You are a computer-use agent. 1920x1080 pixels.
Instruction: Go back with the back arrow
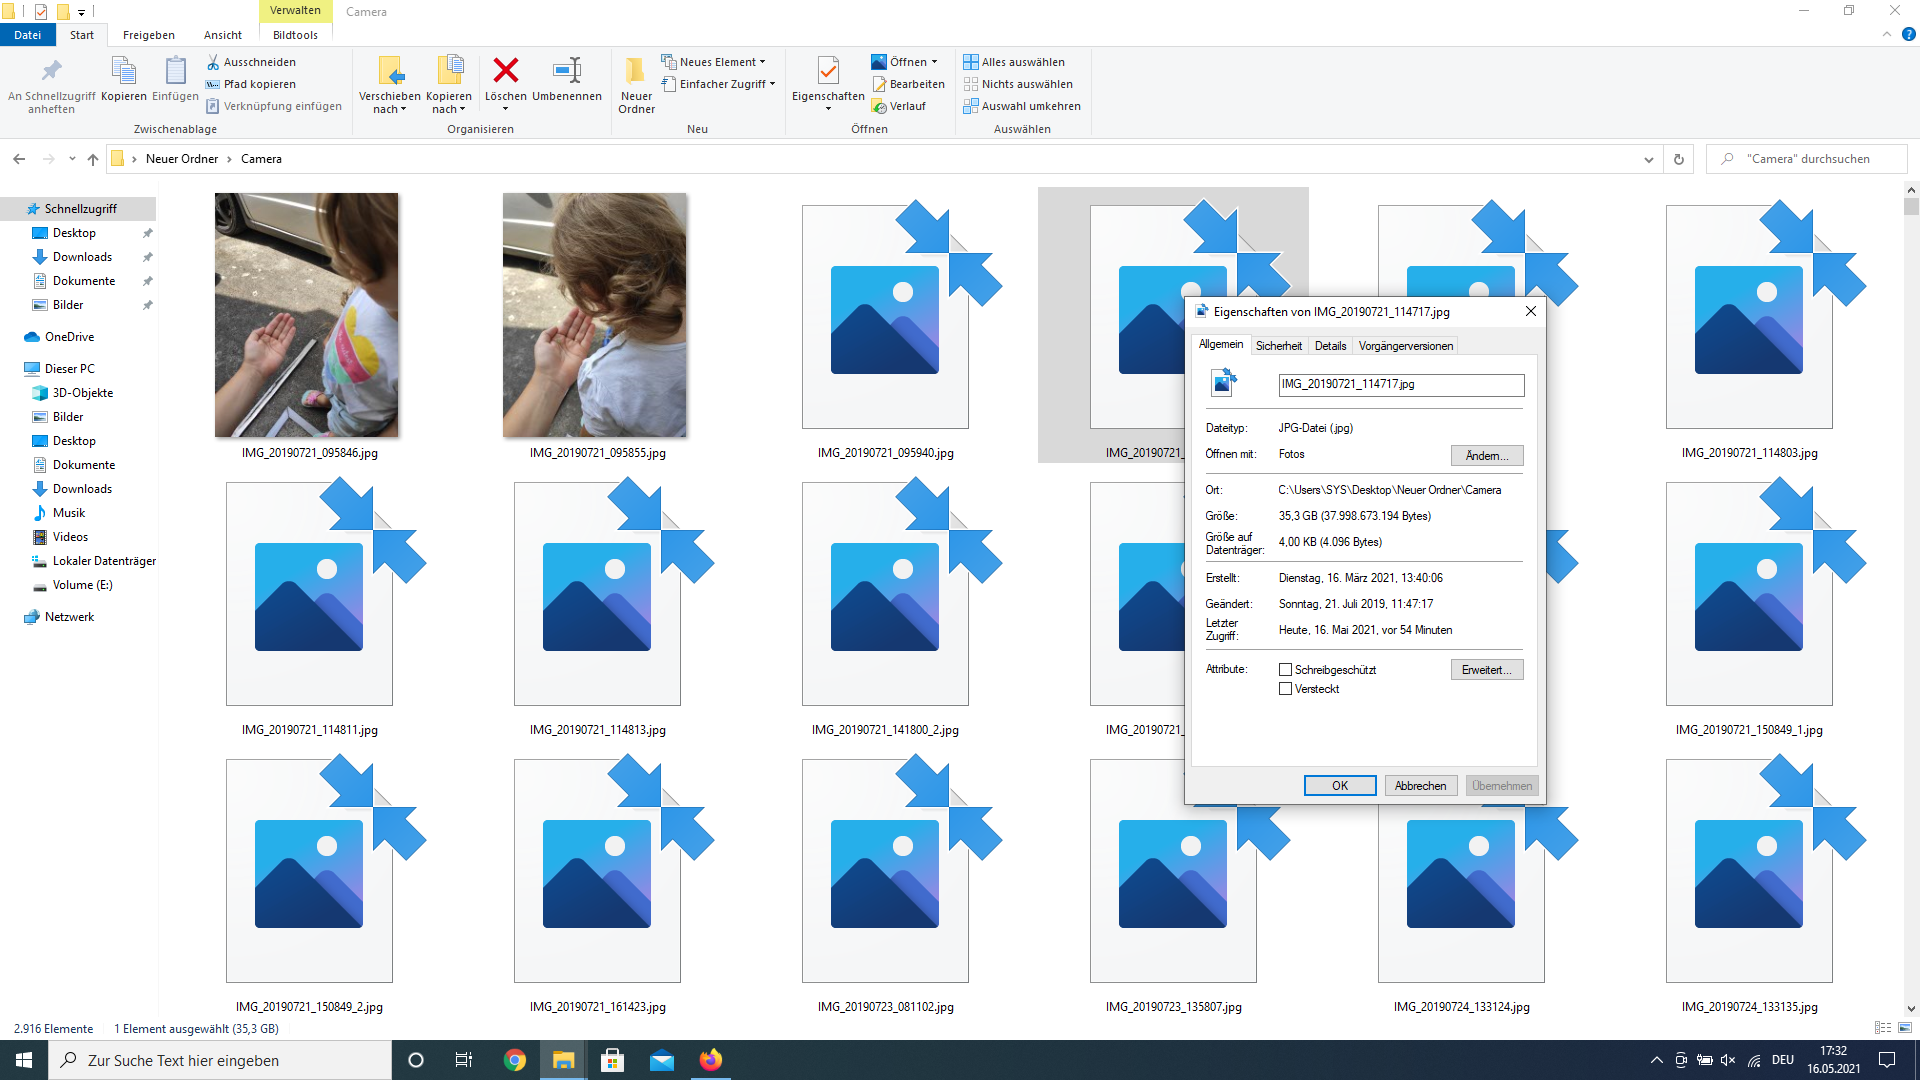[19, 159]
